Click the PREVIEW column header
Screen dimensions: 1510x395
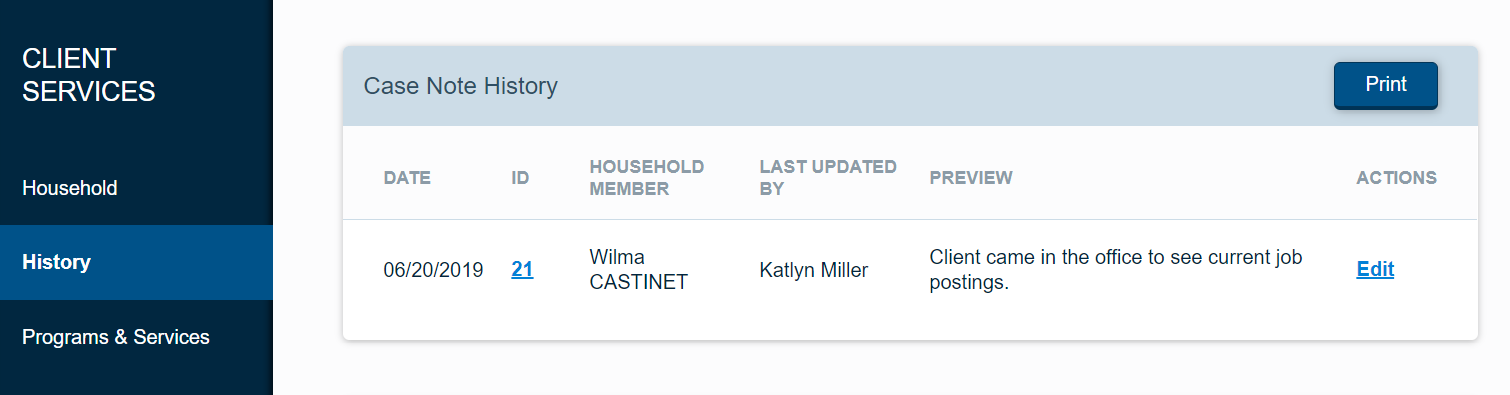click(971, 178)
